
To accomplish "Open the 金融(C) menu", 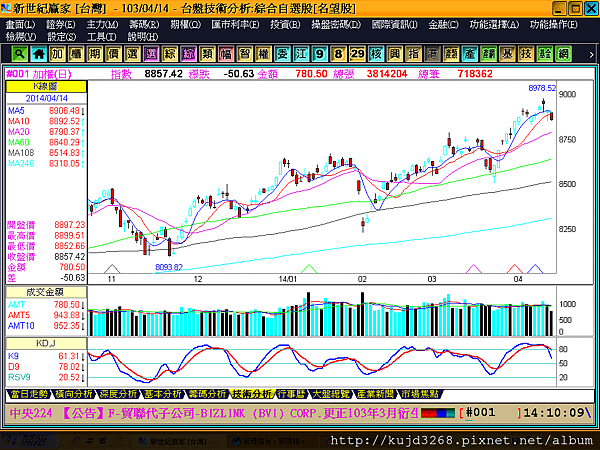I will pyautogui.click(x=443, y=25).
